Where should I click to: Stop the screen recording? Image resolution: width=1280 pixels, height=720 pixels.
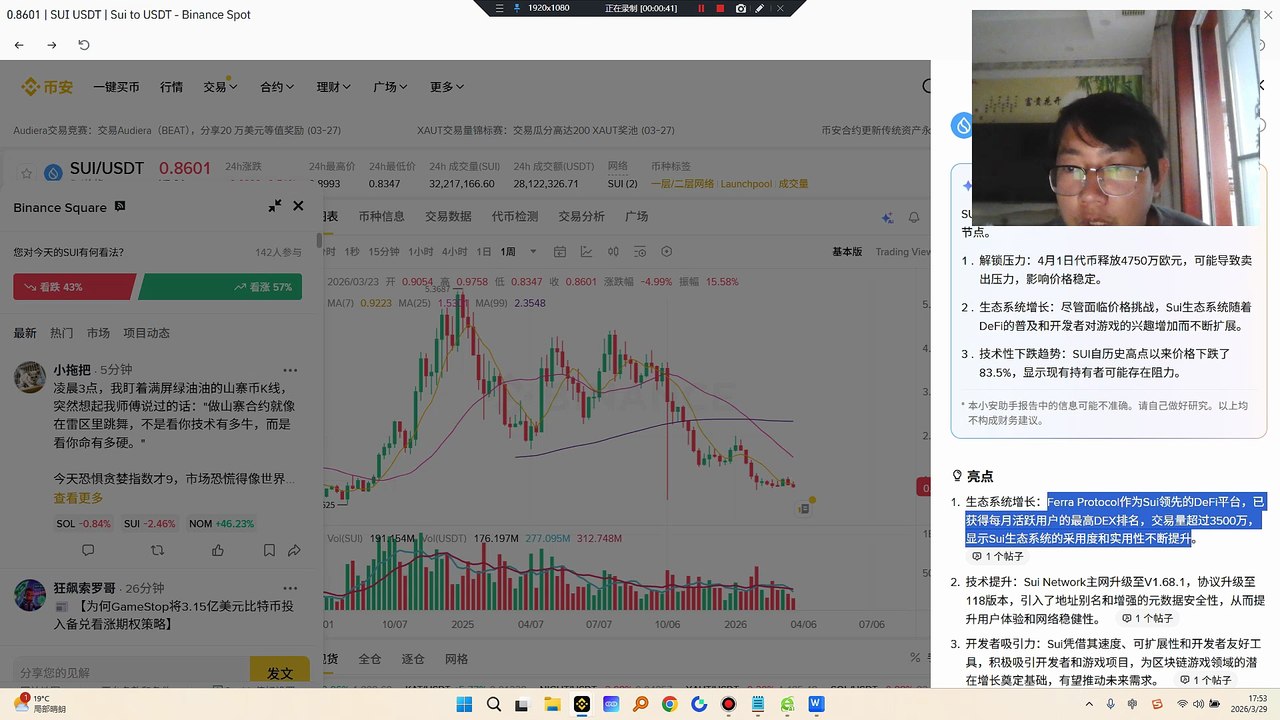pos(720,8)
